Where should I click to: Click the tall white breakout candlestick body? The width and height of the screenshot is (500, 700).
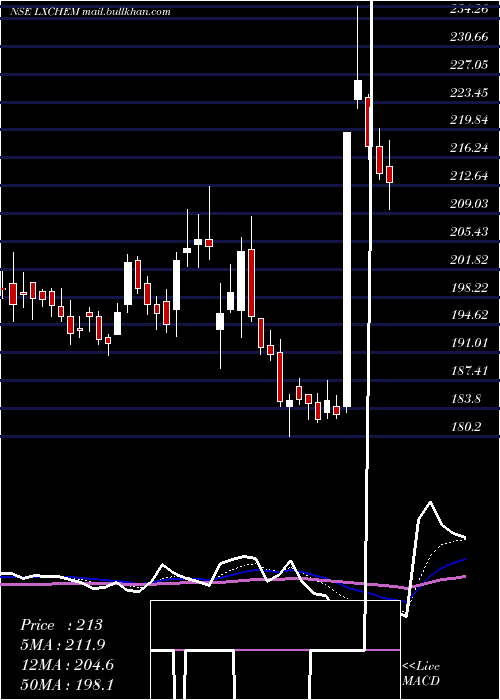(x=347, y=269)
